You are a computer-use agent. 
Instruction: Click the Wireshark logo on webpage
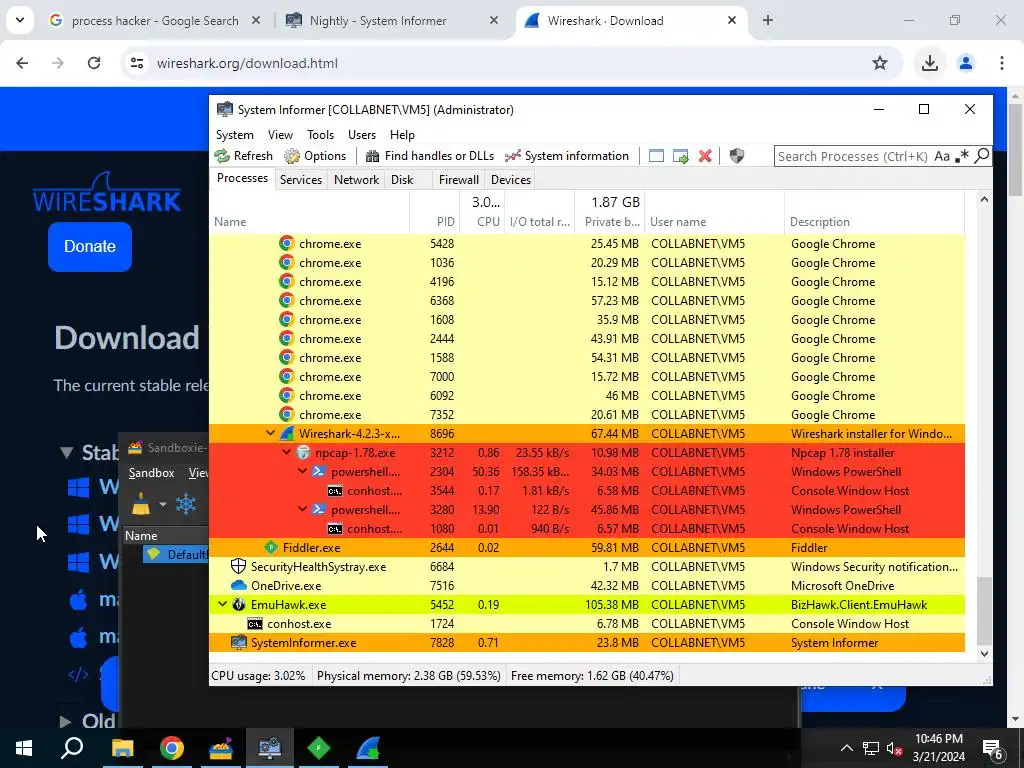coord(106,193)
